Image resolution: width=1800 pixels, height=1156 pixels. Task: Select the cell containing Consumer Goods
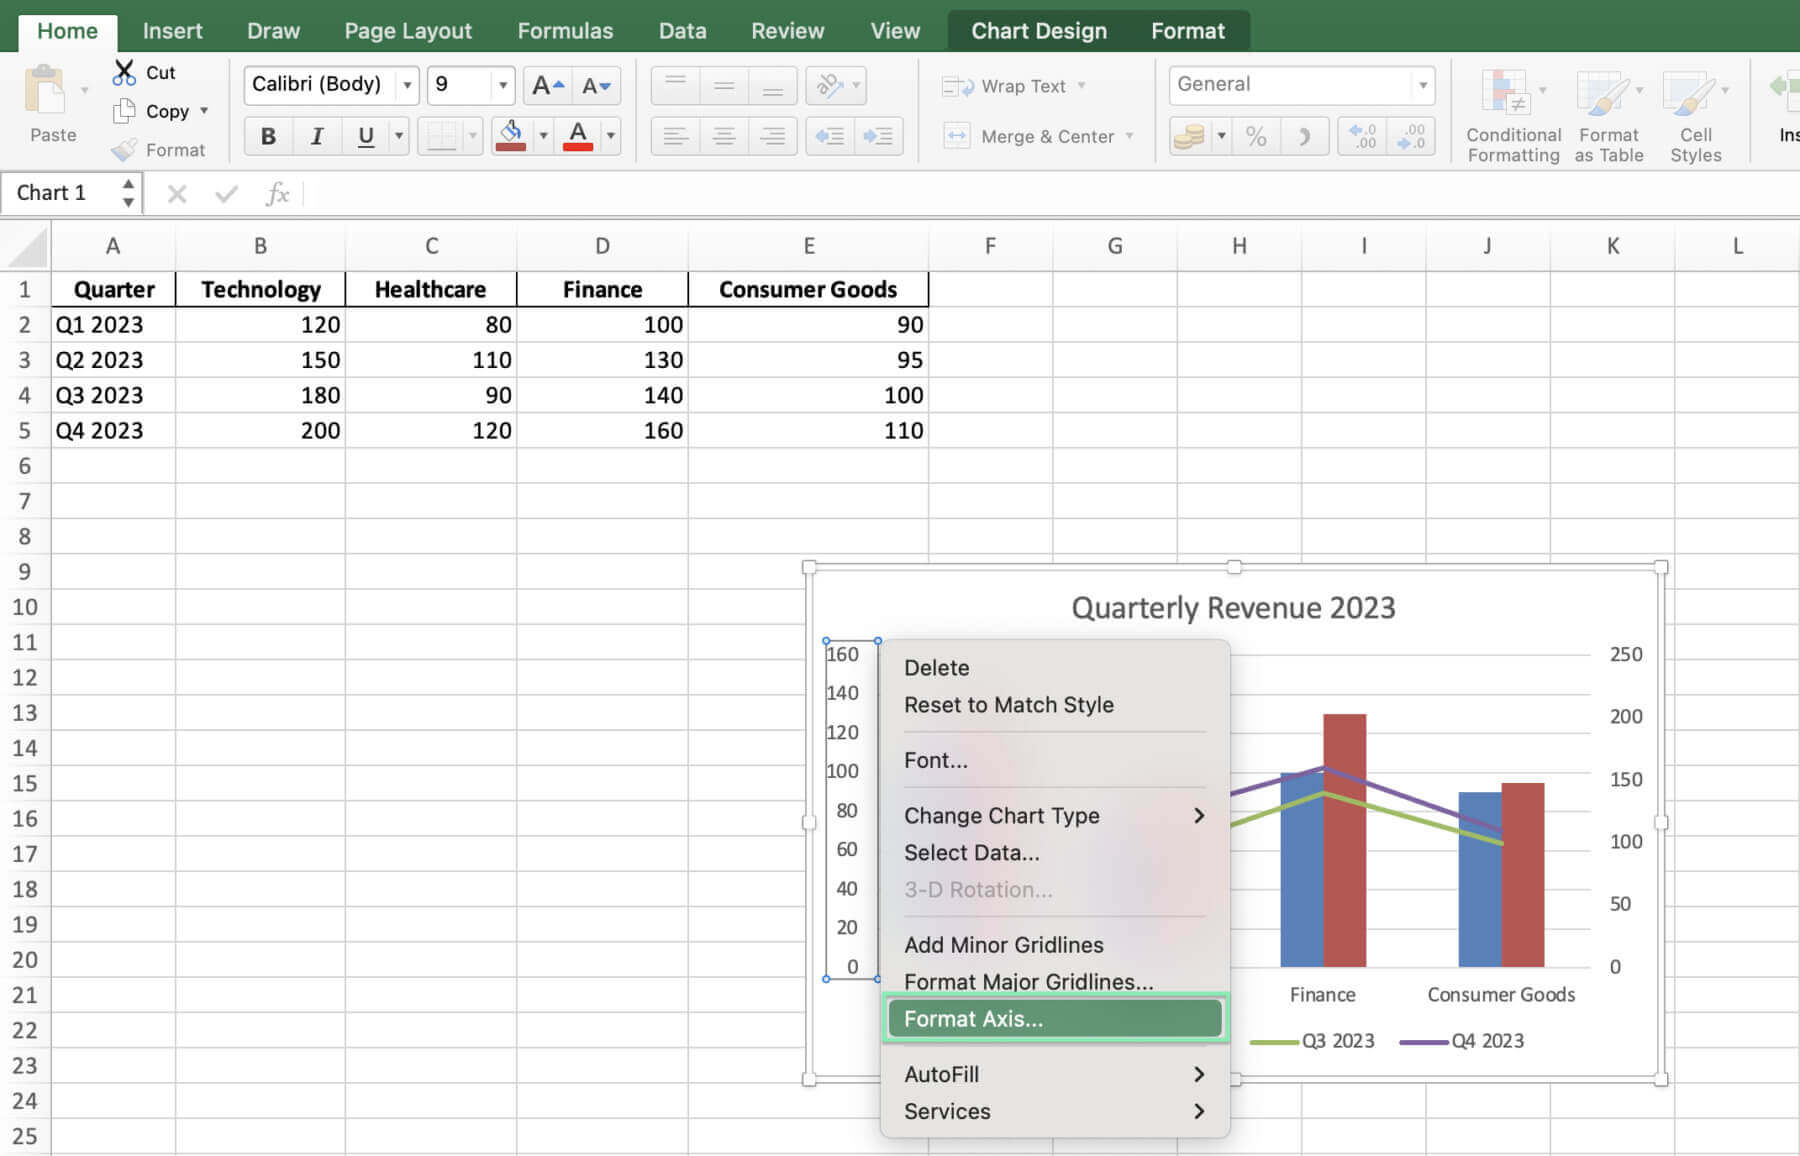point(808,289)
